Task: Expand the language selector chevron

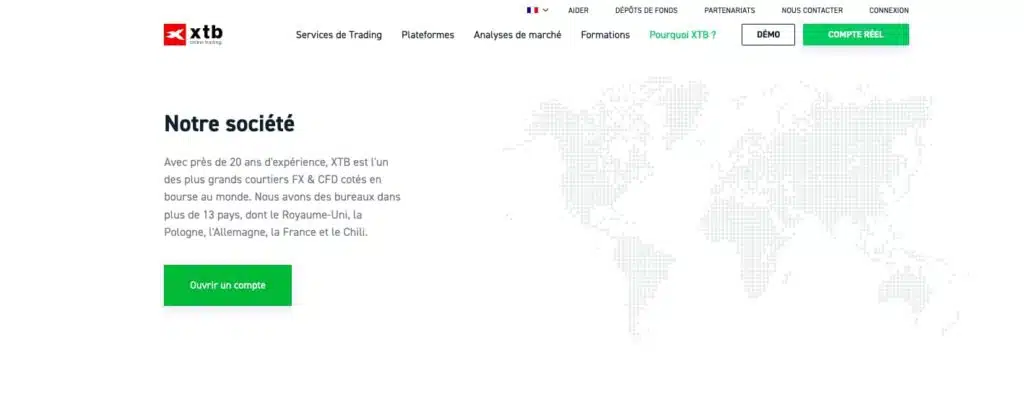Action: [545, 10]
